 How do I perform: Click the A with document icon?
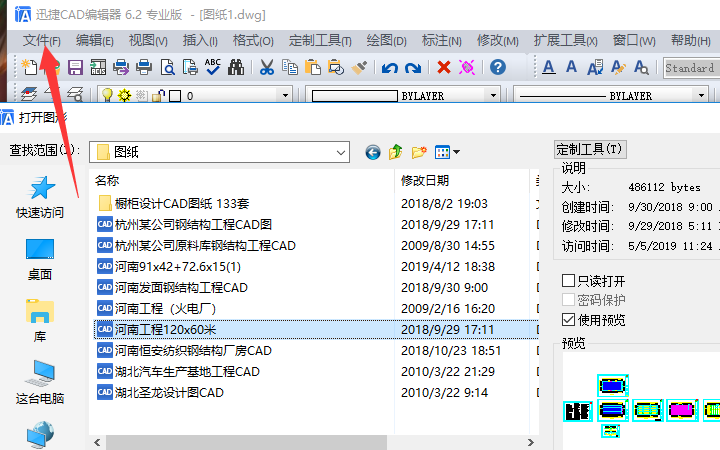click(x=595, y=68)
